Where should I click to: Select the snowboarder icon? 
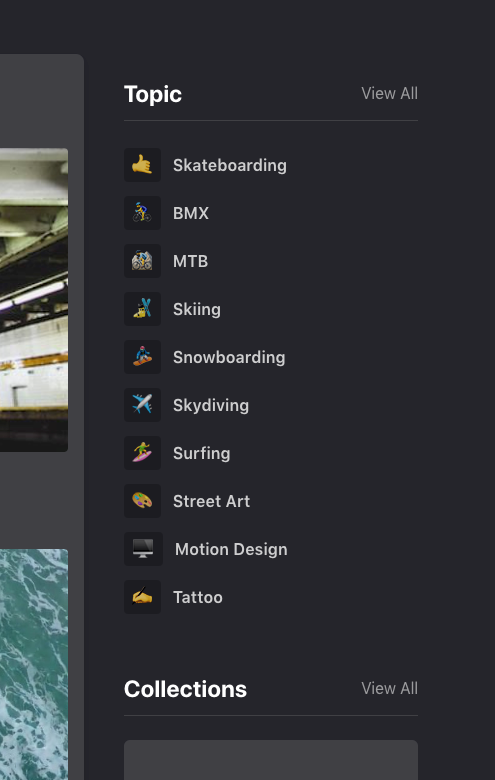tap(142, 357)
